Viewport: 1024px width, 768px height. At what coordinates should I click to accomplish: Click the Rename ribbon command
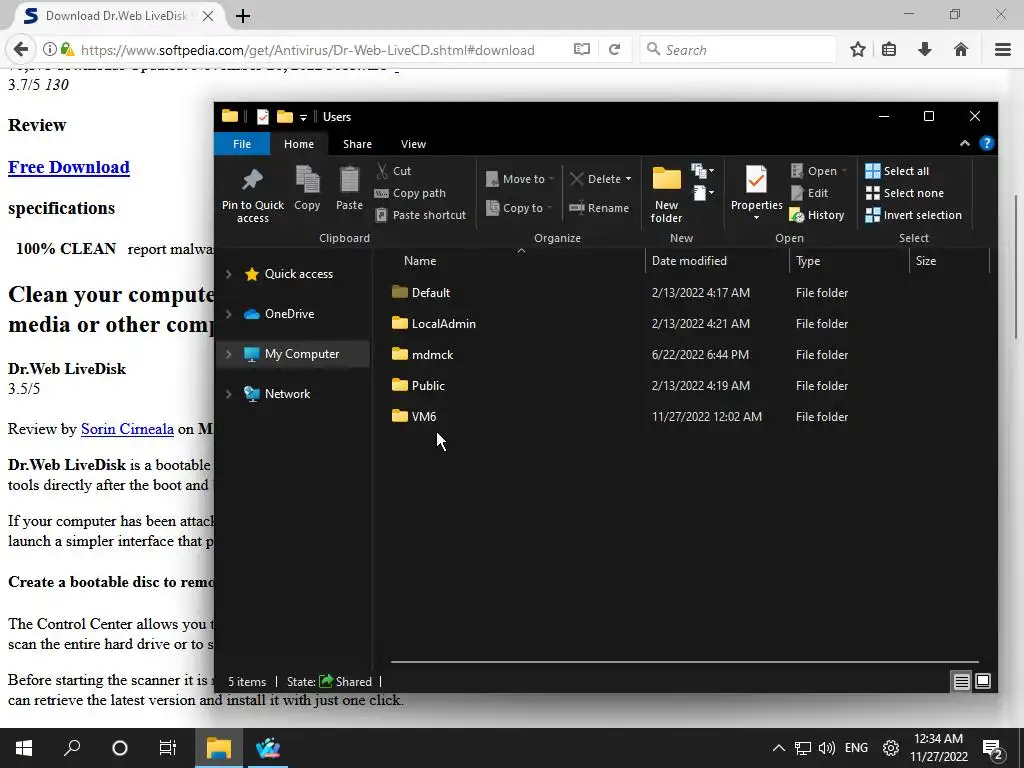point(599,208)
